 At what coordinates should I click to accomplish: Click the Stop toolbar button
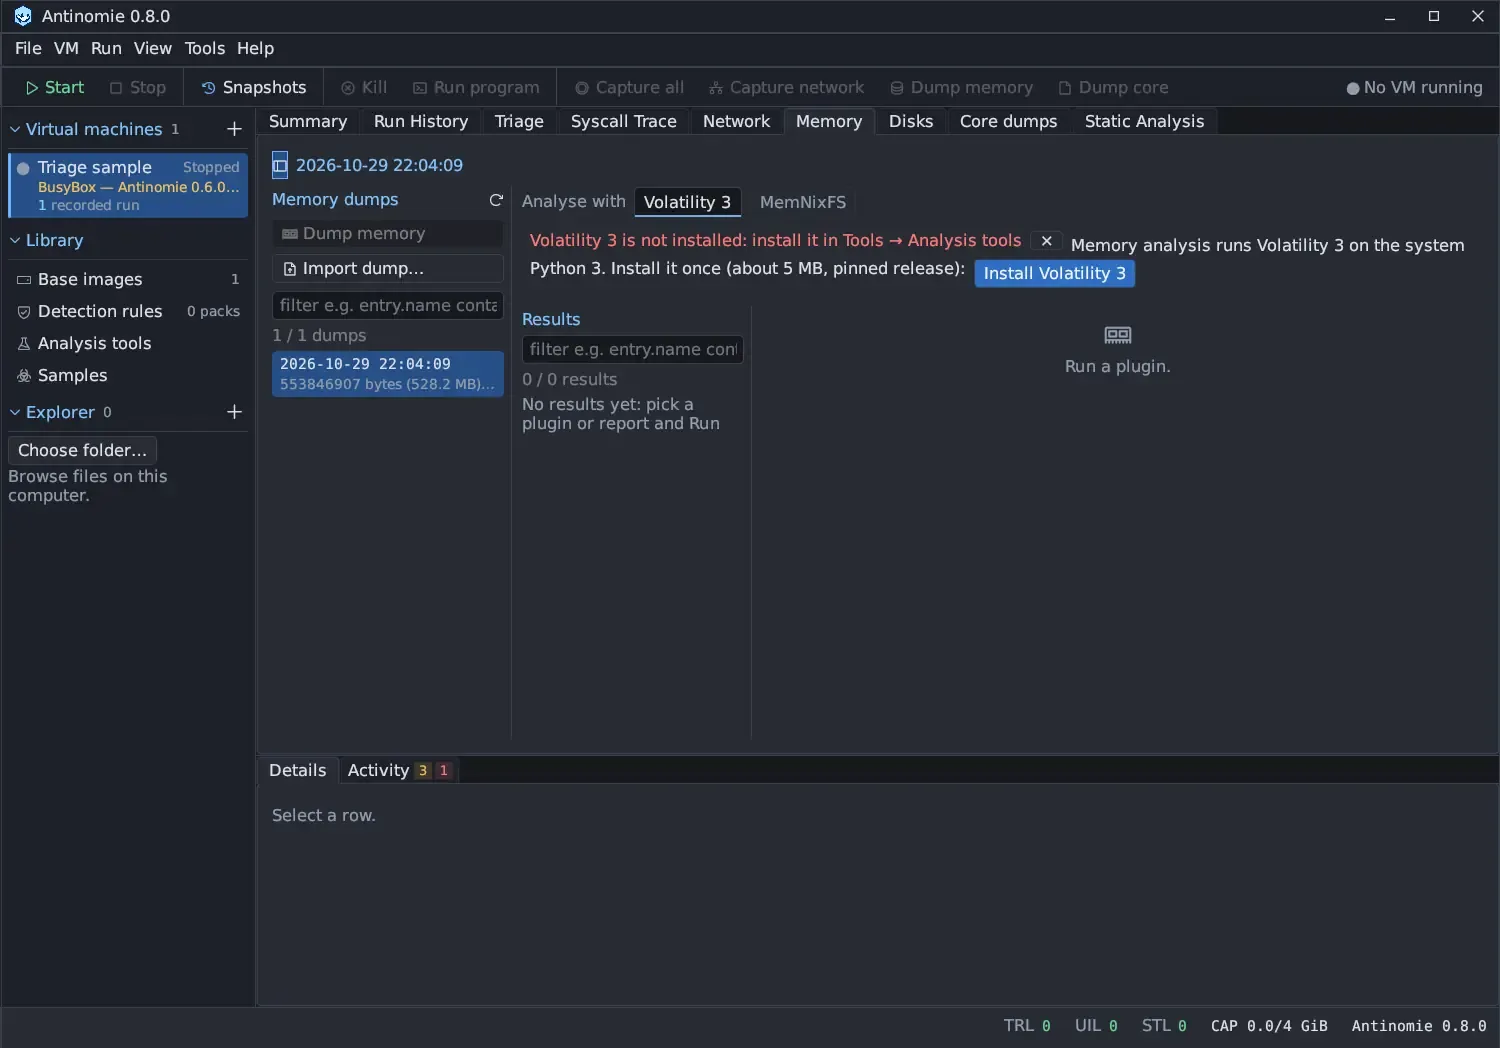(x=138, y=87)
